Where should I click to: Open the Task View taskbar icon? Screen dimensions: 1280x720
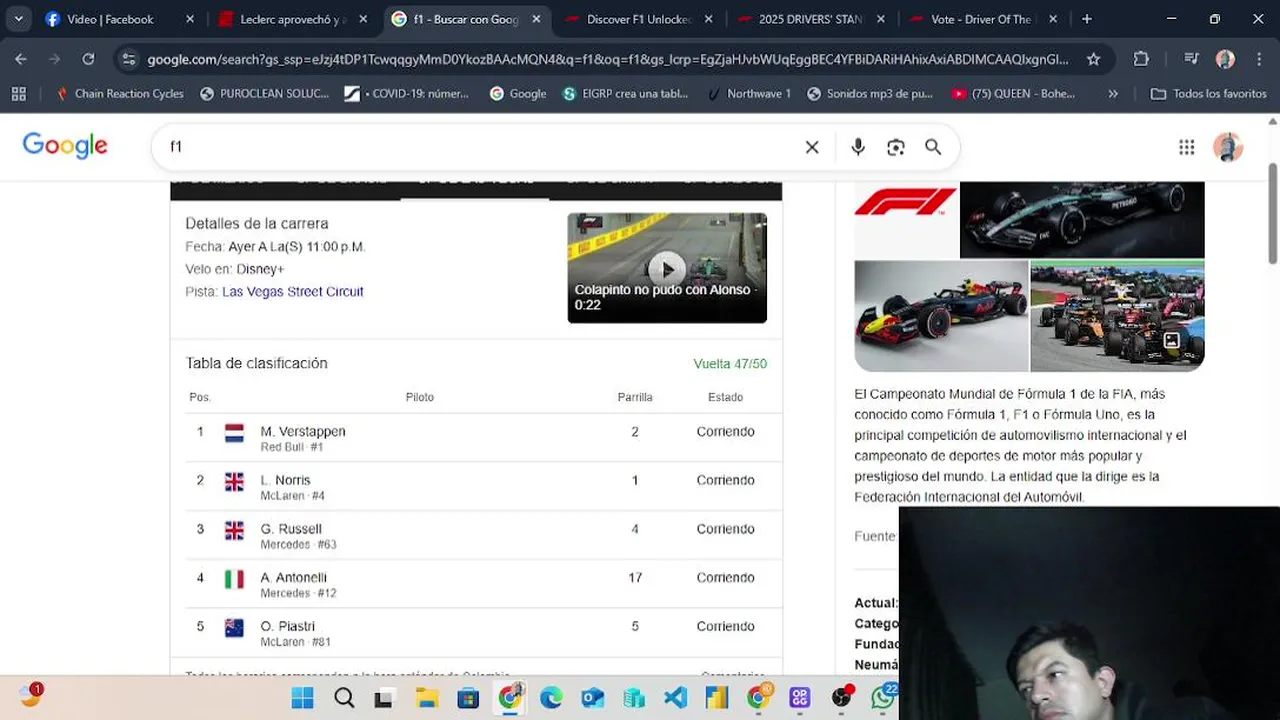click(383, 698)
